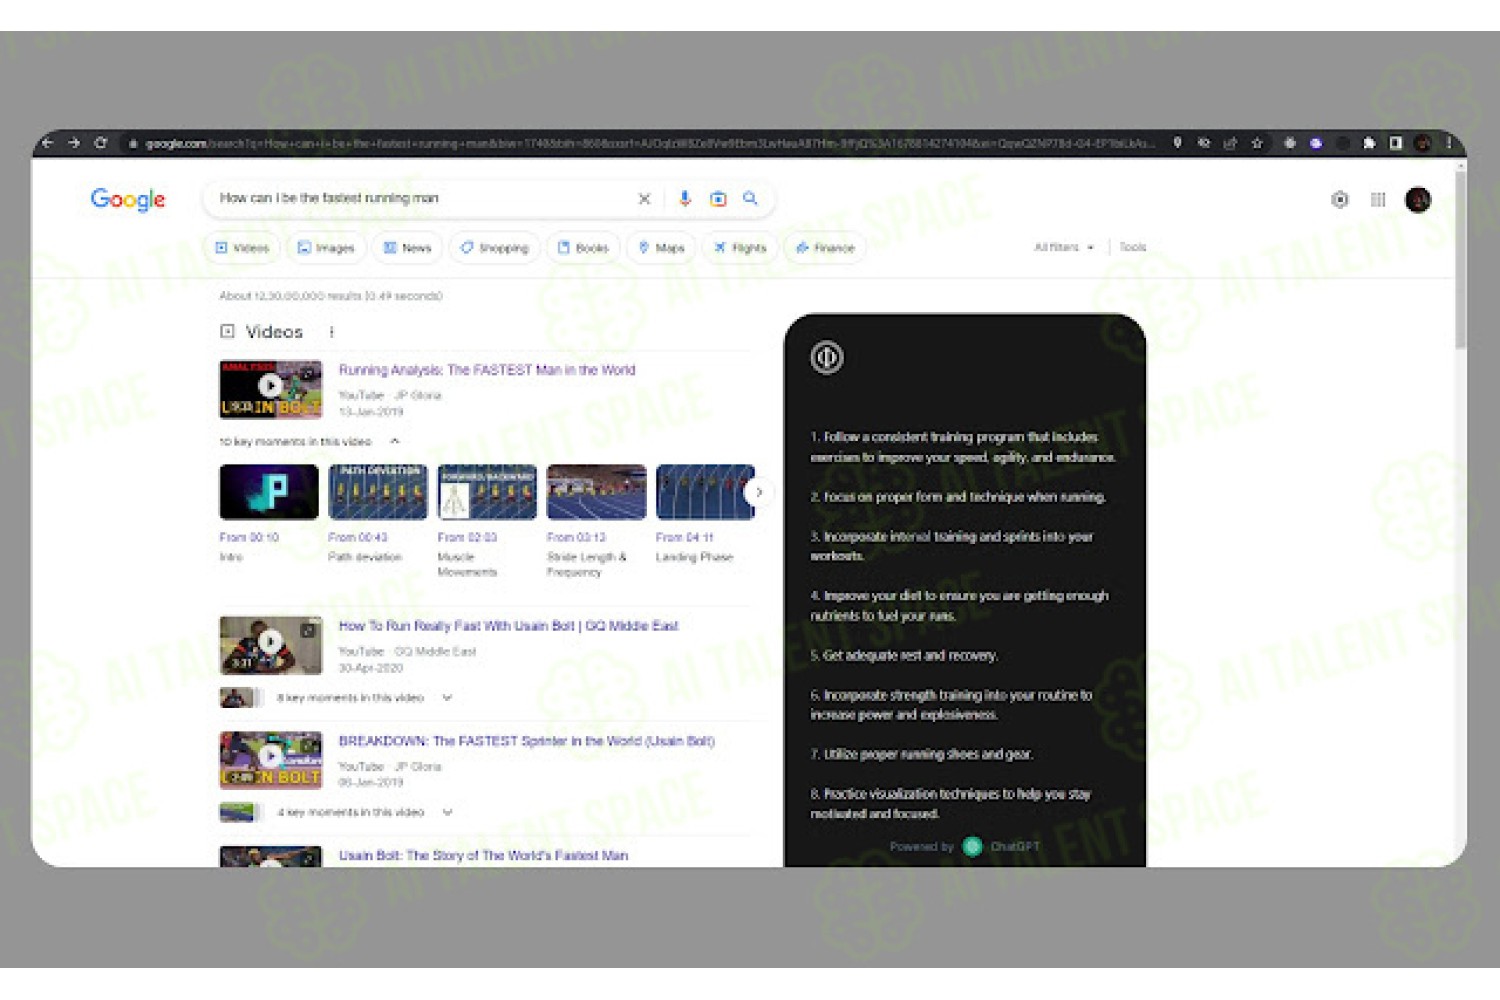Click the 'About 12,30,00,000 results' text
Image resolution: width=1500 pixels, height=1000 pixels.
(331, 295)
